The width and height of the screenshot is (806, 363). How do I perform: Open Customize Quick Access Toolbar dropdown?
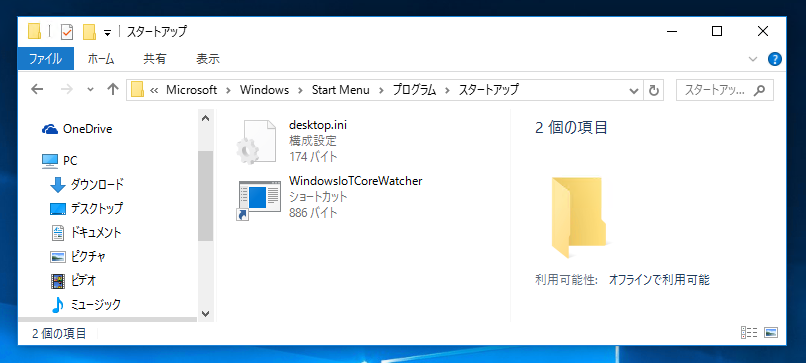coord(107,32)
